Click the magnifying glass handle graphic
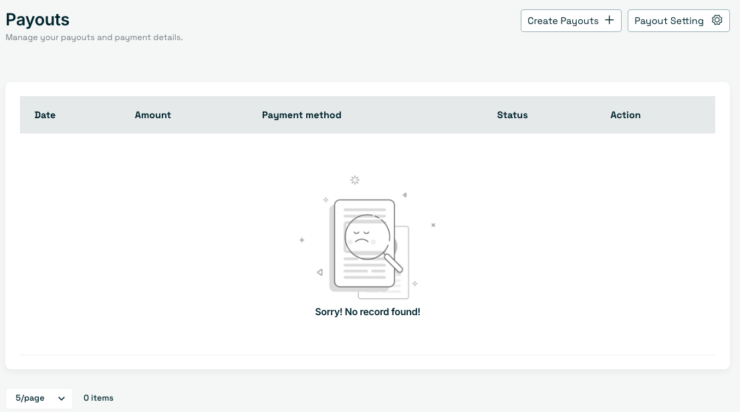The height and width of the screenshot is (412, 740). tap(394, 263)
